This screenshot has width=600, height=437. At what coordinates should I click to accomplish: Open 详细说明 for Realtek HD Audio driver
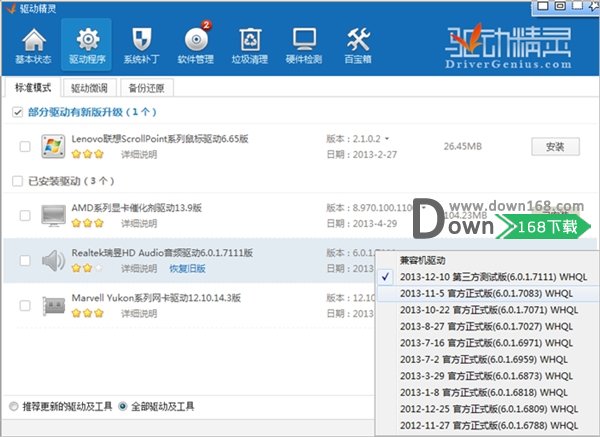[139, 268]
